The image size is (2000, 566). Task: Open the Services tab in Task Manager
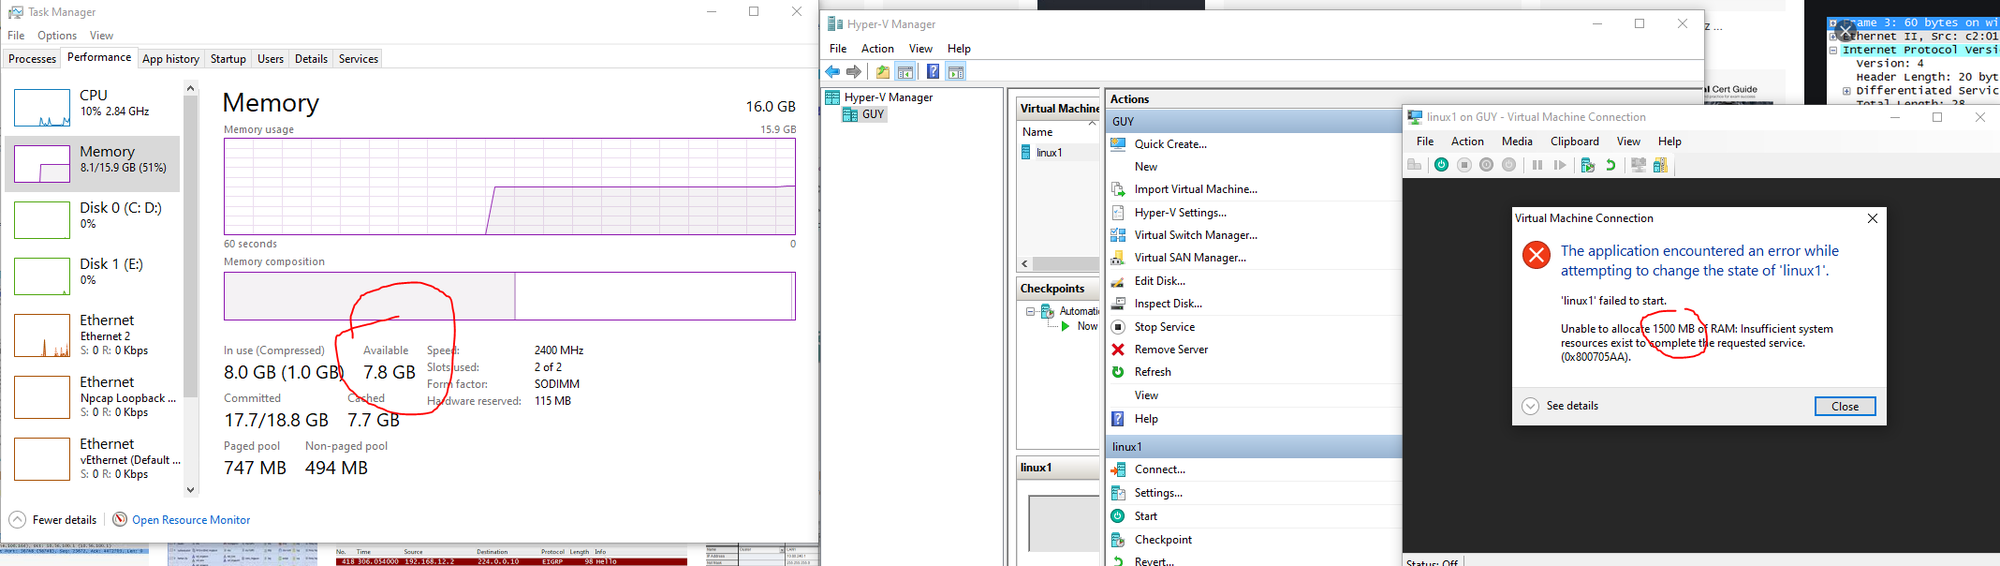358,59
